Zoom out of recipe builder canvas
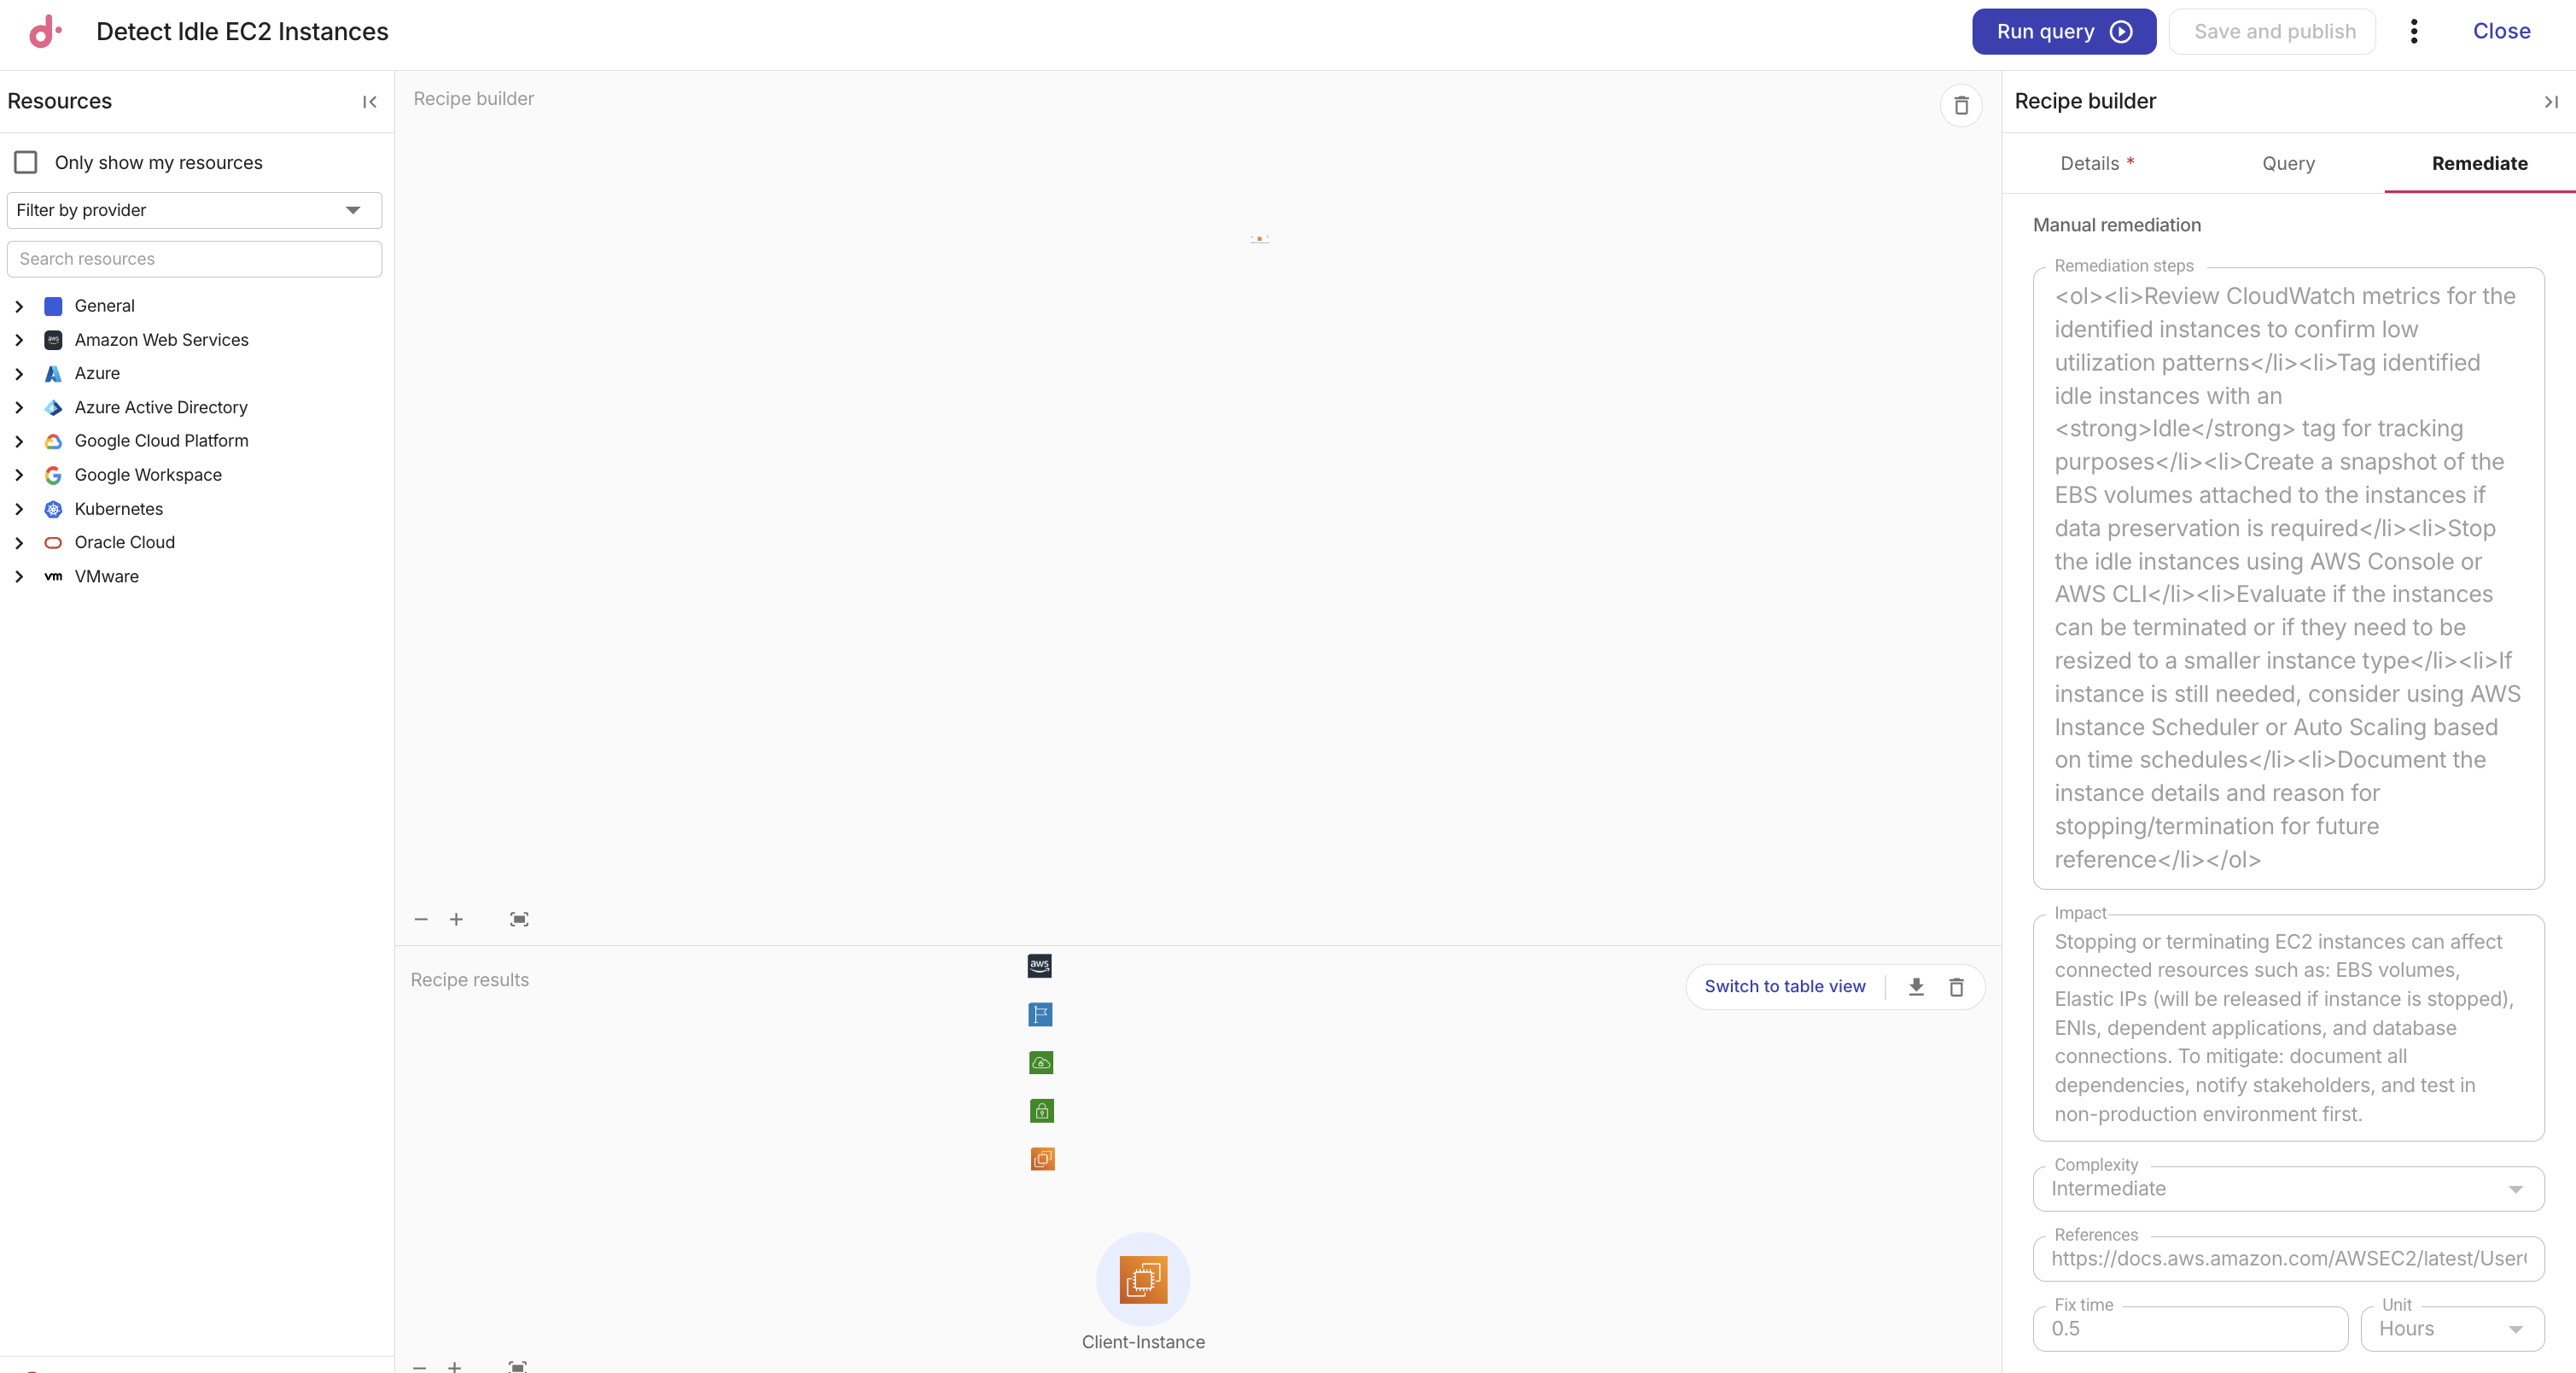Screen dimensions: 2576x1373 click(x=421, y=919)
